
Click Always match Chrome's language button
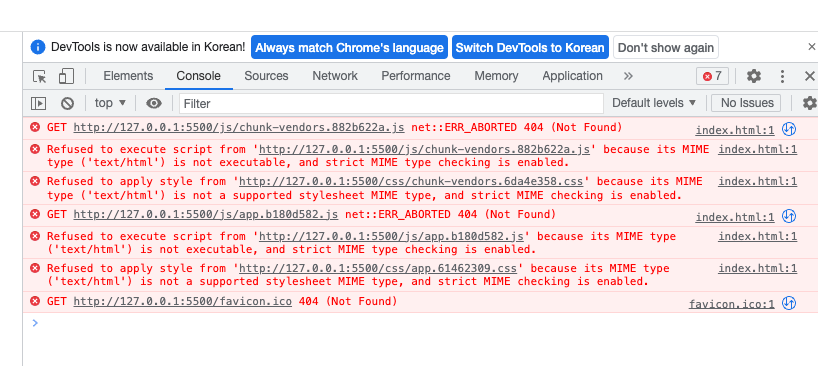349,47
